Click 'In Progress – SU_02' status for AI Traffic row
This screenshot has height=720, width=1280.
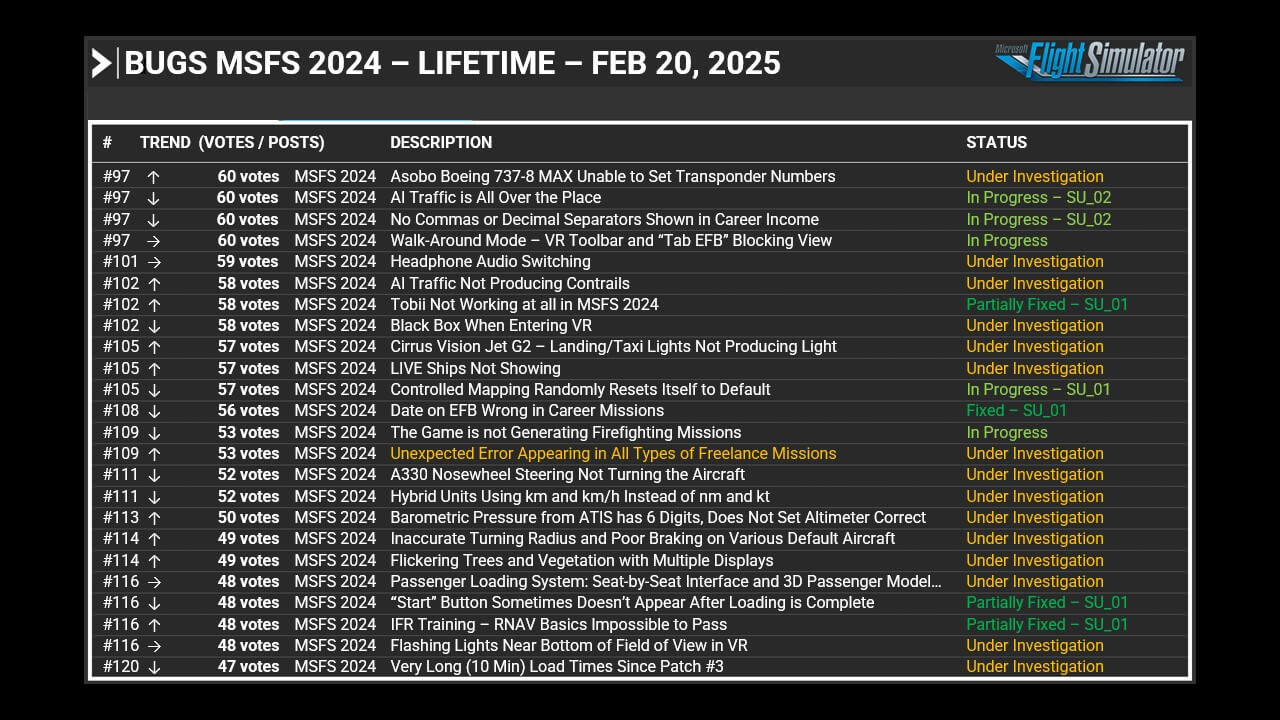coord(1039,198)
